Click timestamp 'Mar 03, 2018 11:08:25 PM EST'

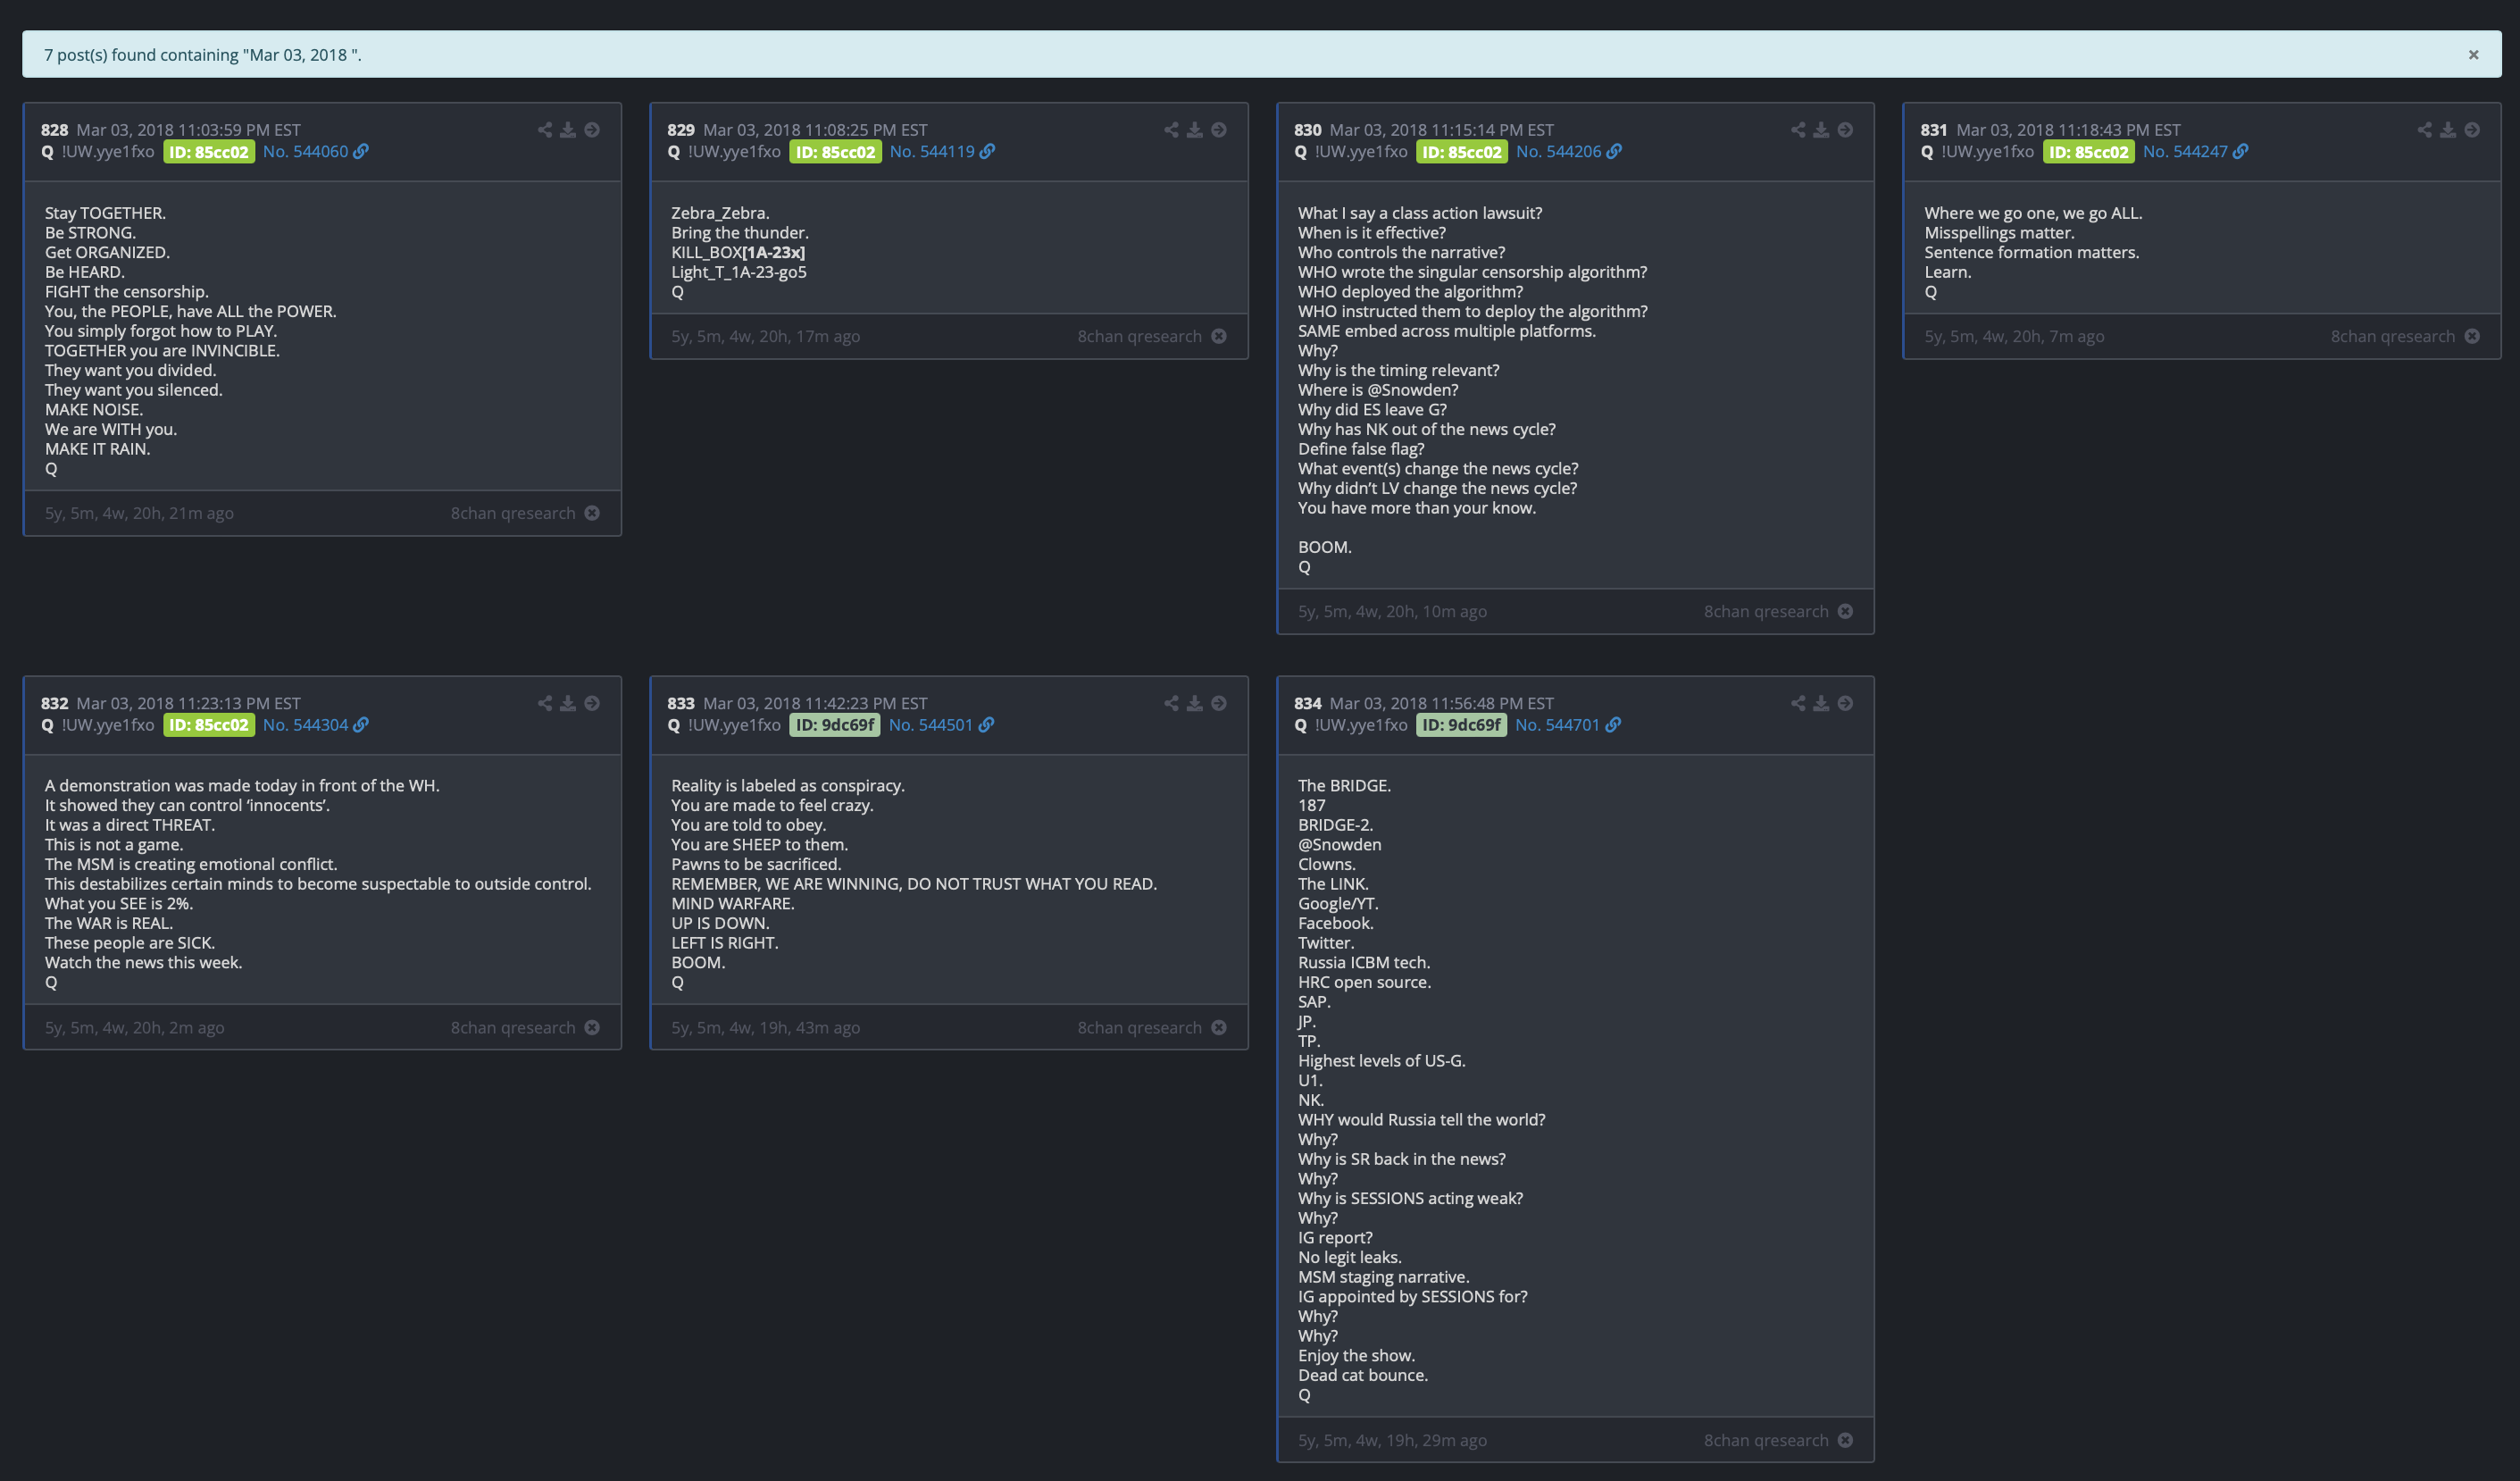pos(815,130)
